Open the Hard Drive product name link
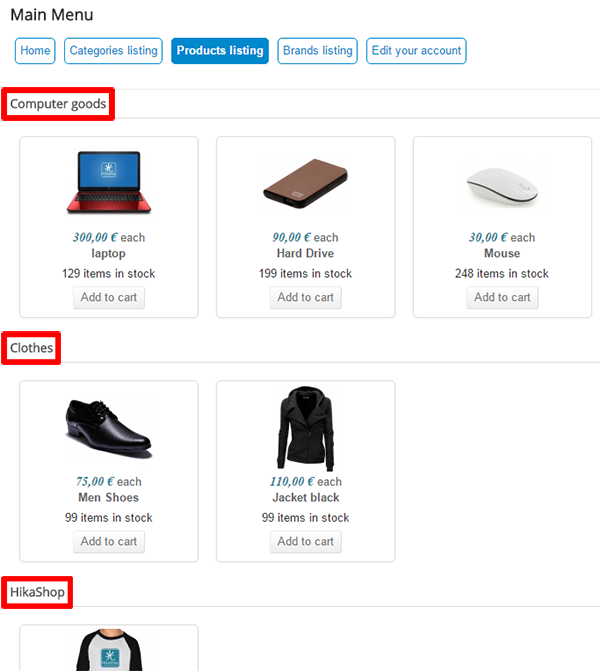The width and height of the screenshot is (600, 671). coord(305,254)
